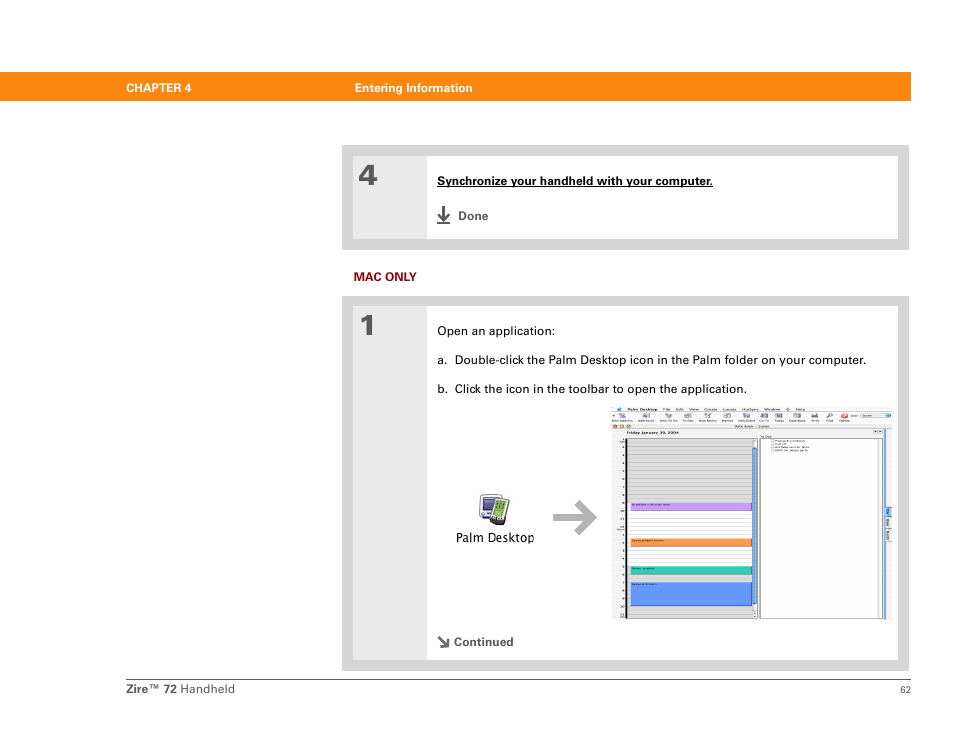Click the red close button of Date Book window
954x738 pixels.
[x=615, y=426]
